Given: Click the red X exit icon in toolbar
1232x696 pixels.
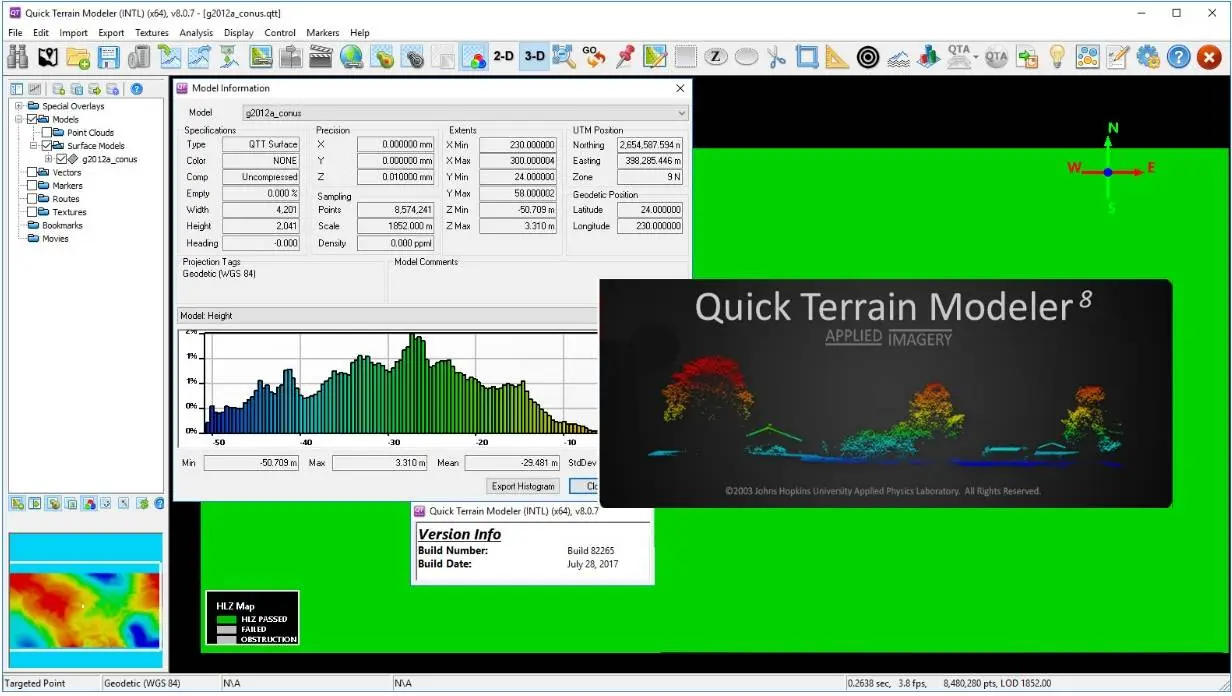Looking at the screenshot, I should point(1209,57).
